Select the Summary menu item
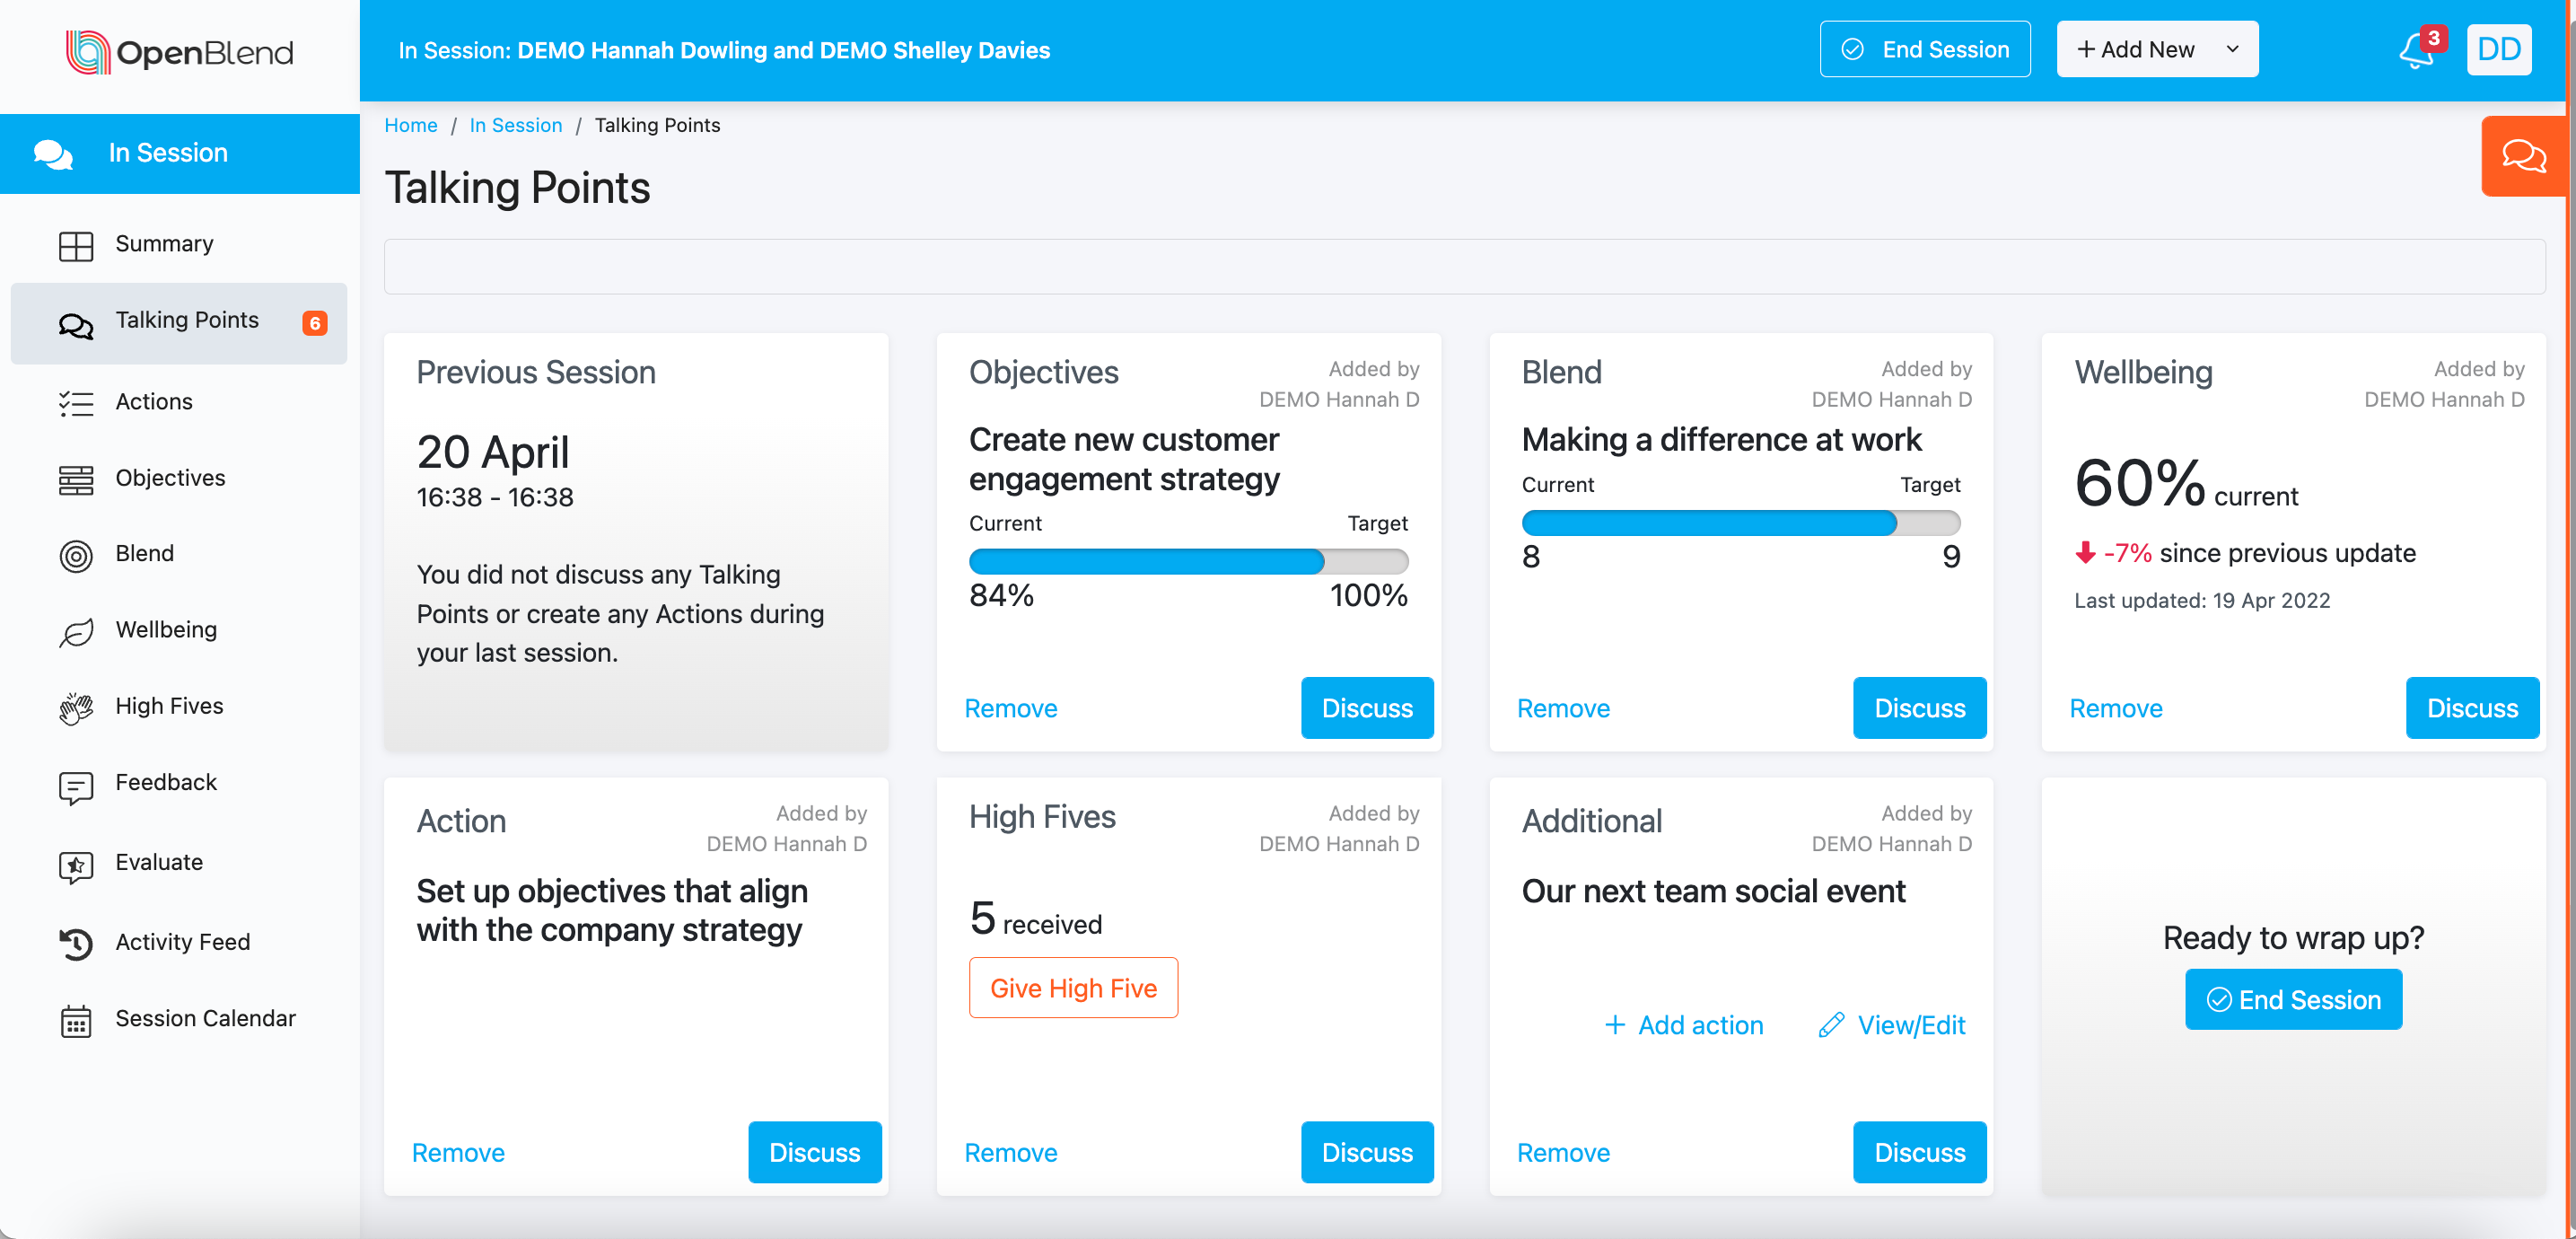The height and width of the screenshot is (1239, 2576). [164, 244]
